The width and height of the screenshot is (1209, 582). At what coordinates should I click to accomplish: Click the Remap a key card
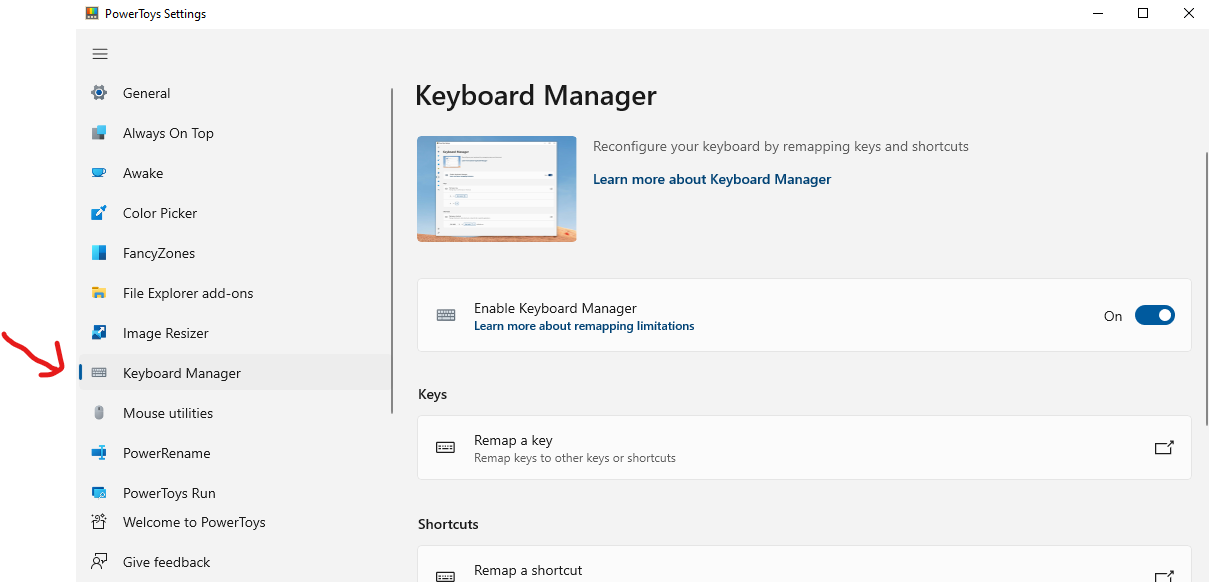804,448
